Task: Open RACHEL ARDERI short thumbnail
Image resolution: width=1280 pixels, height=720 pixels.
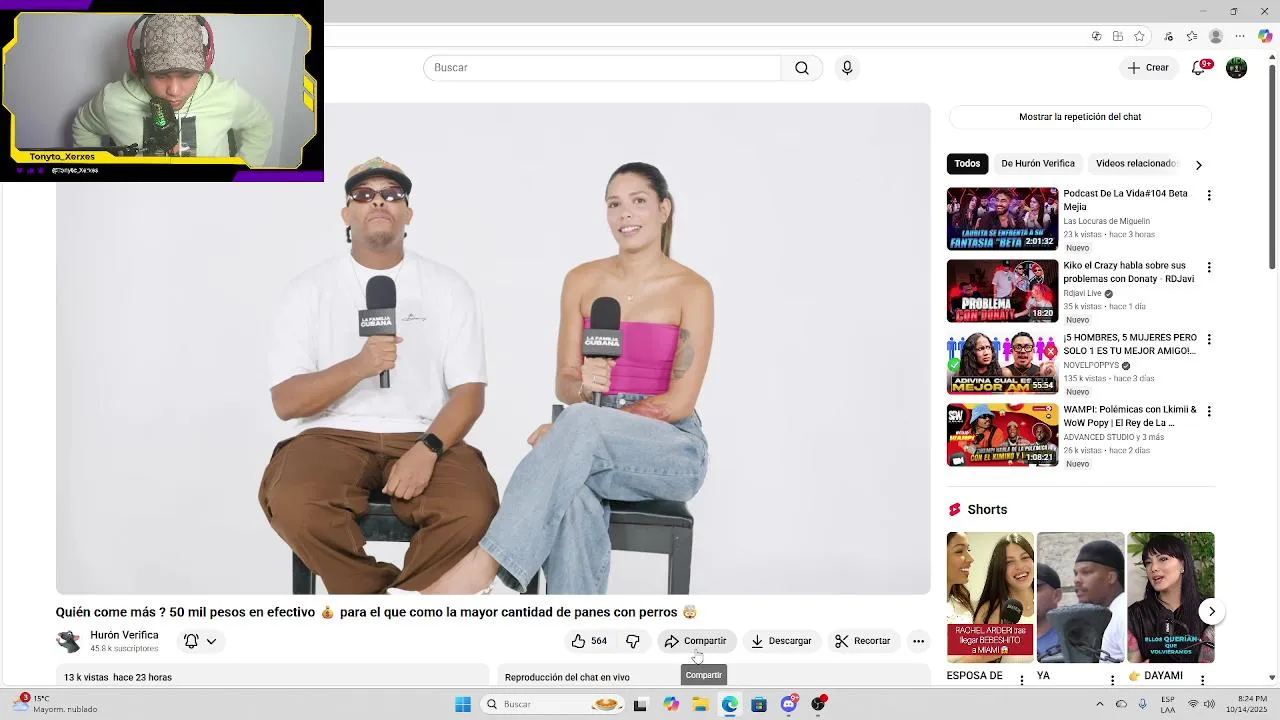Action: [x=990, y=597]
